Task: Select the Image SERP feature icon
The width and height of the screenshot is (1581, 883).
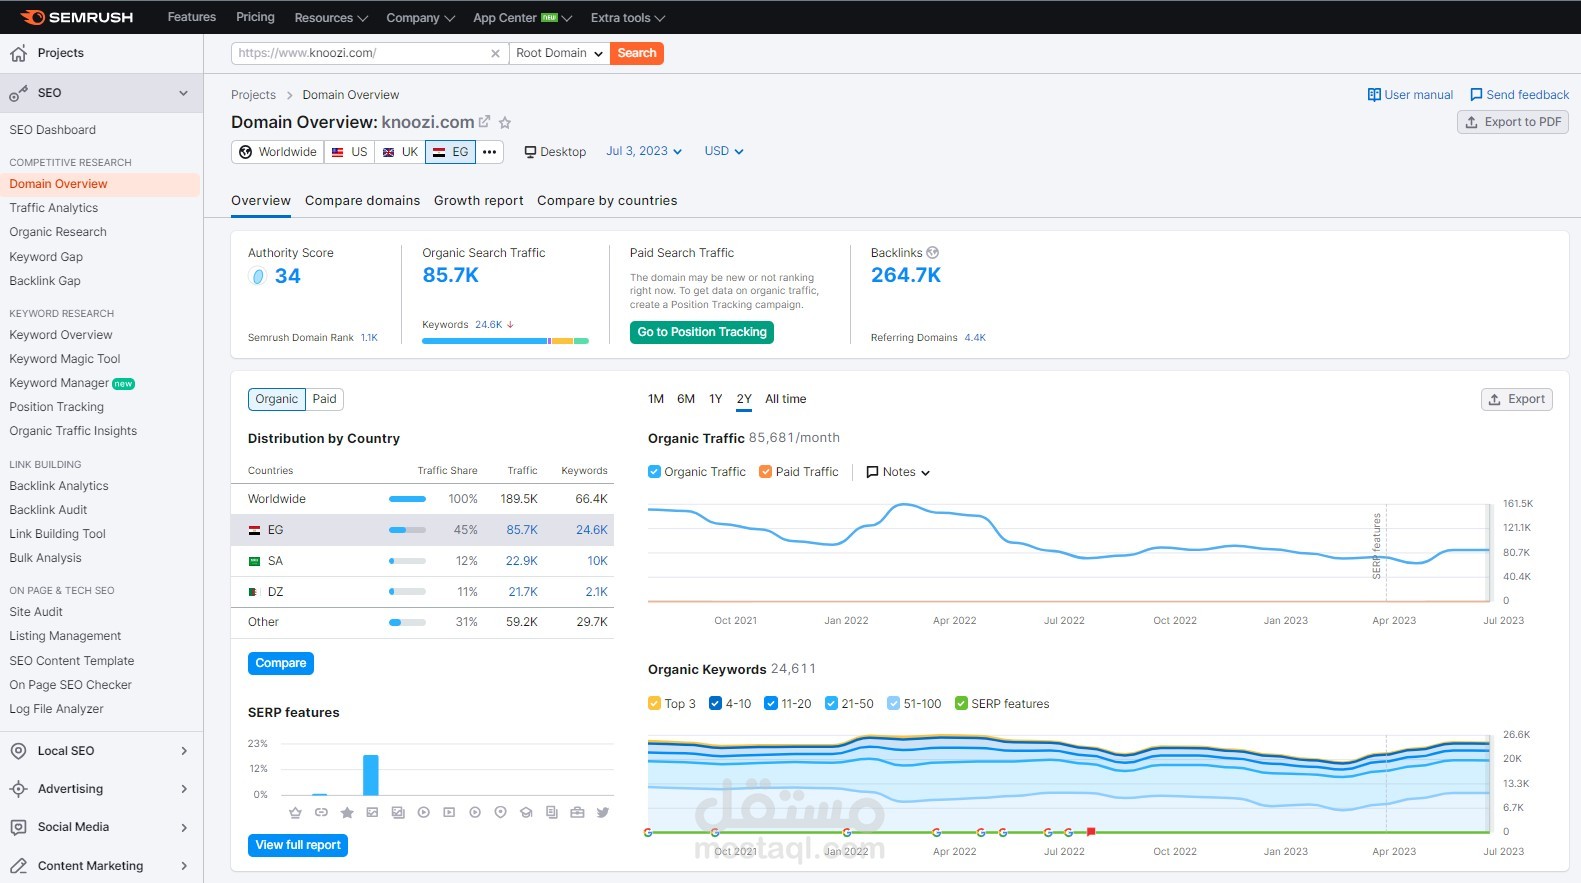Action: tap(372, 813)
